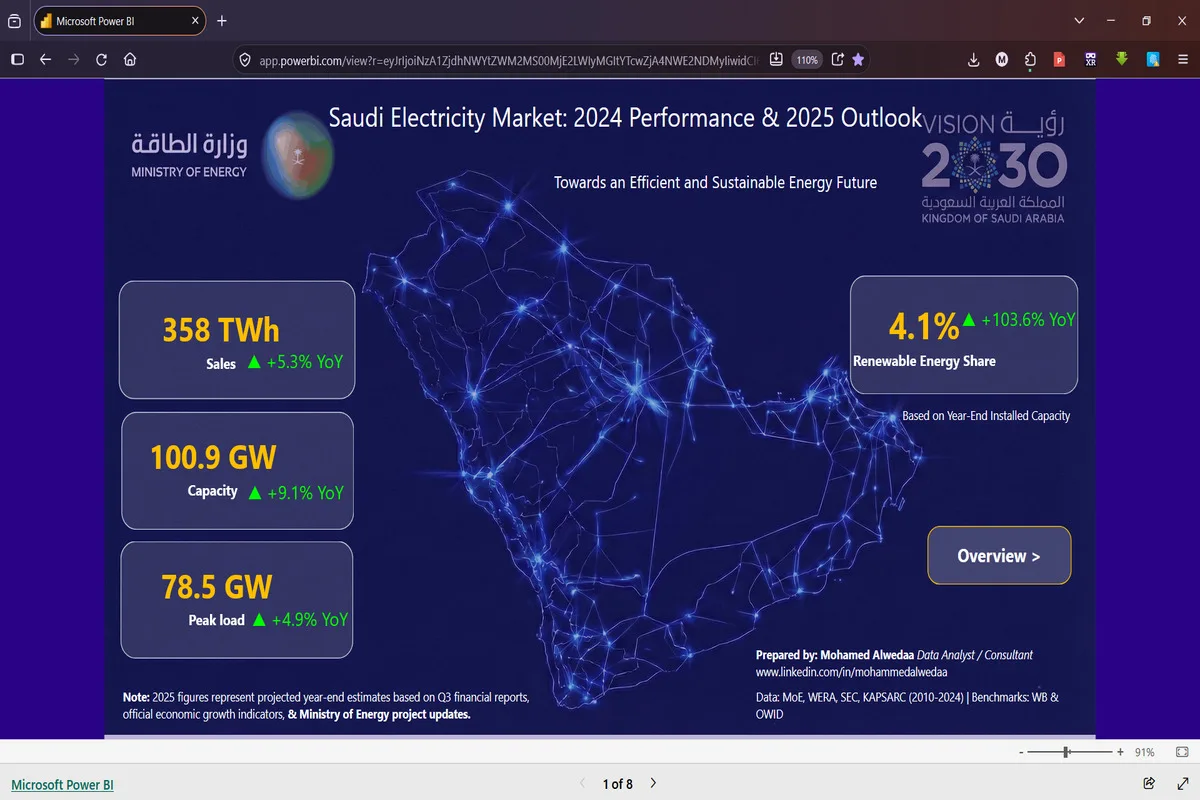Reset the 110% browser zoom badge
Image resolution: width=1200 pixels, height=800 pixels.
(807, 60)
